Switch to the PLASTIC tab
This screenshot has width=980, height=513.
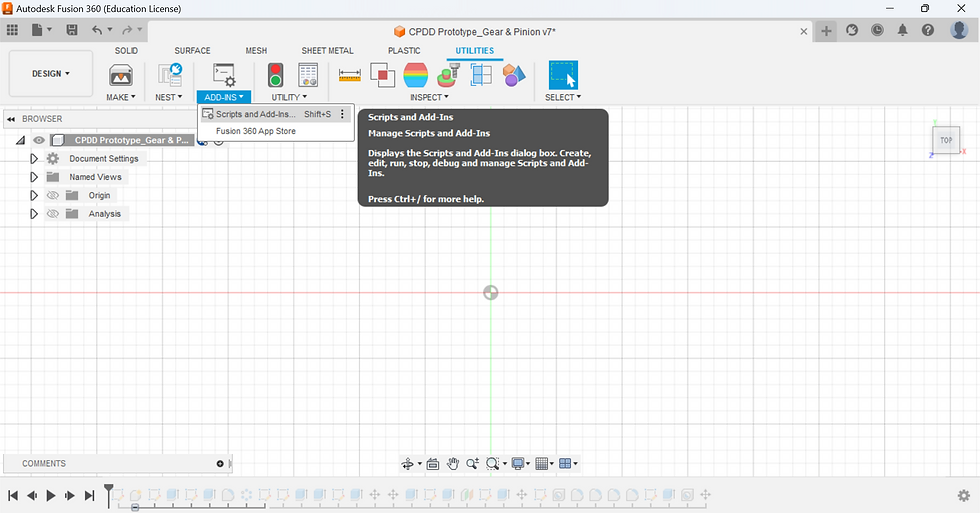(x=404, y=51)
